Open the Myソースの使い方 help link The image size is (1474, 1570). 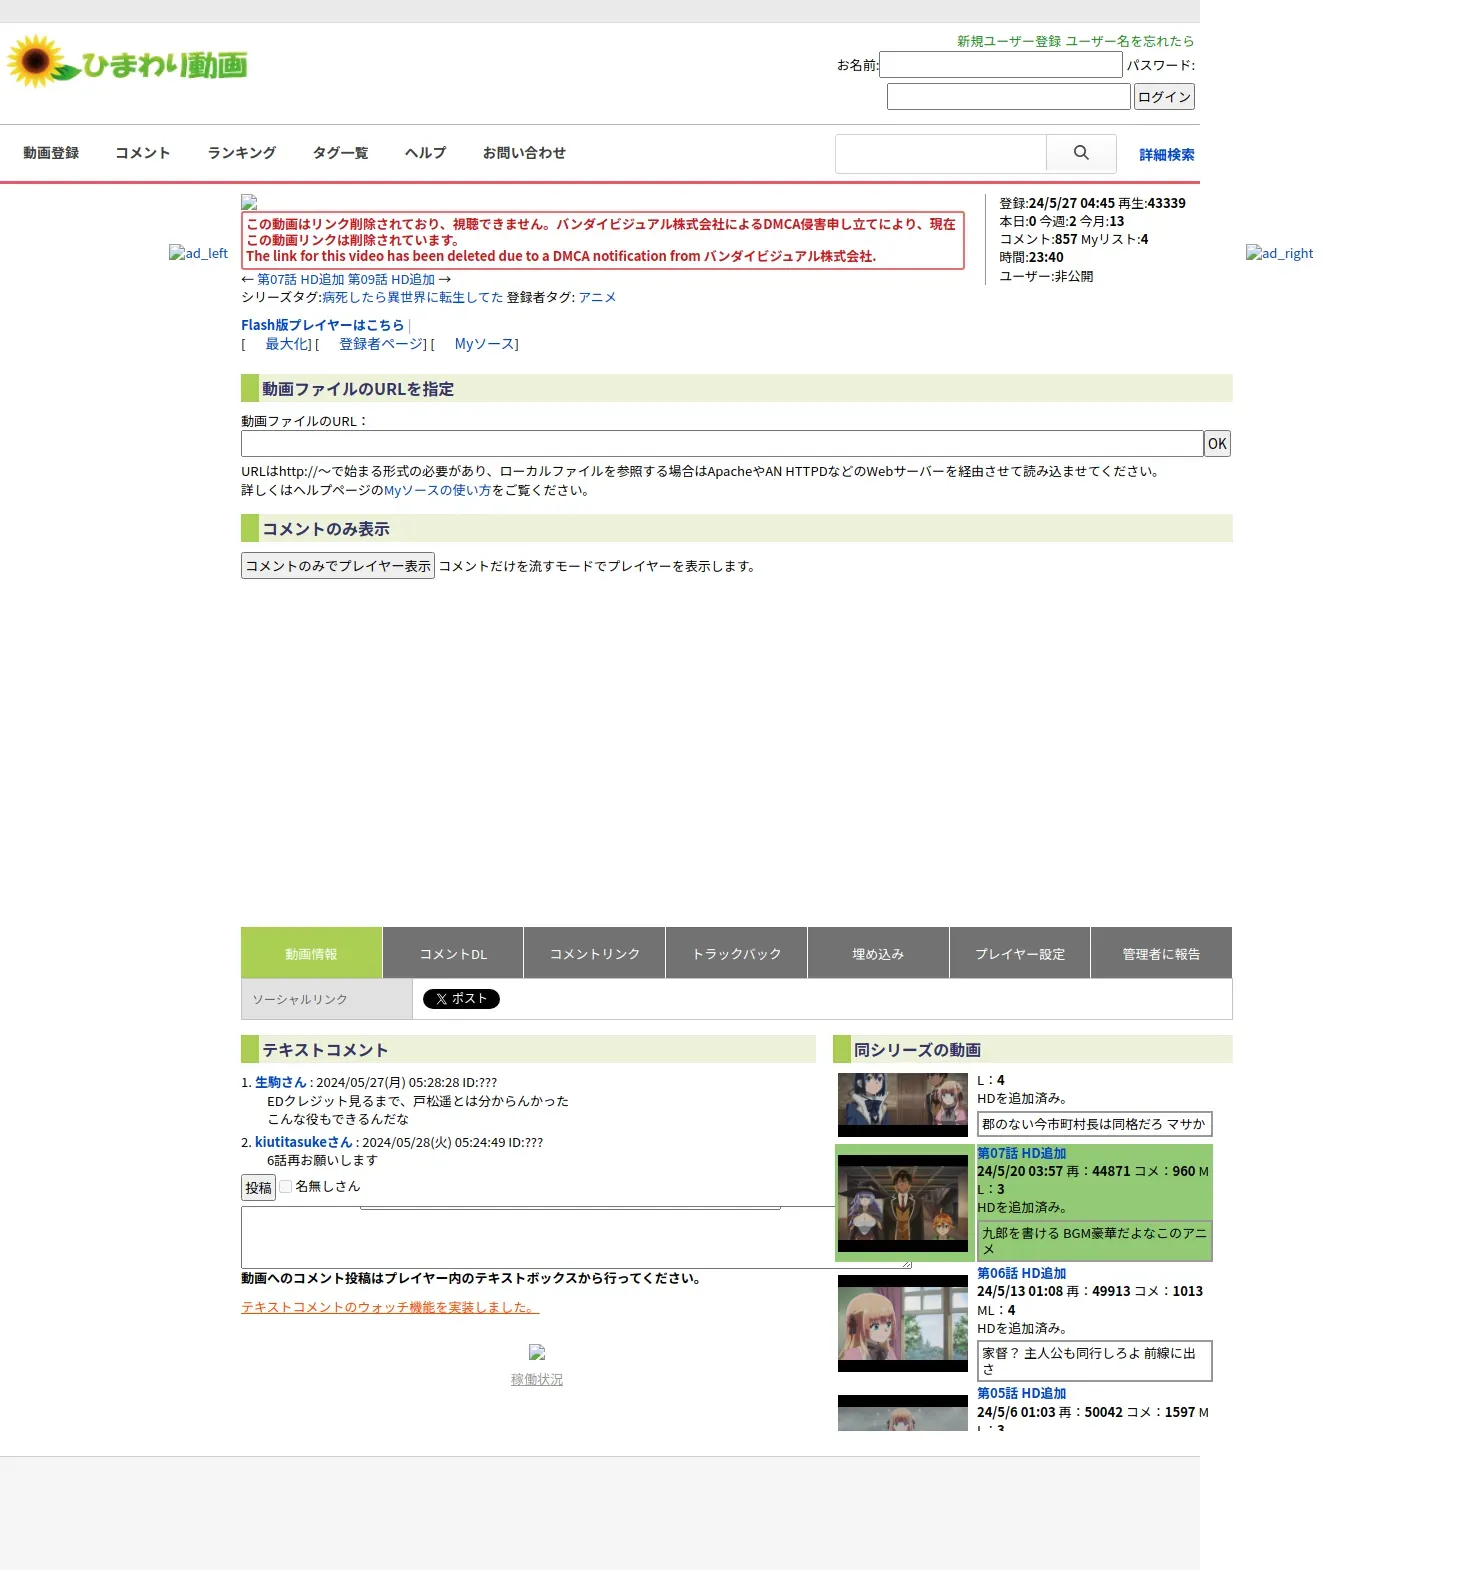pyautogui.click(x=437, y=490)
